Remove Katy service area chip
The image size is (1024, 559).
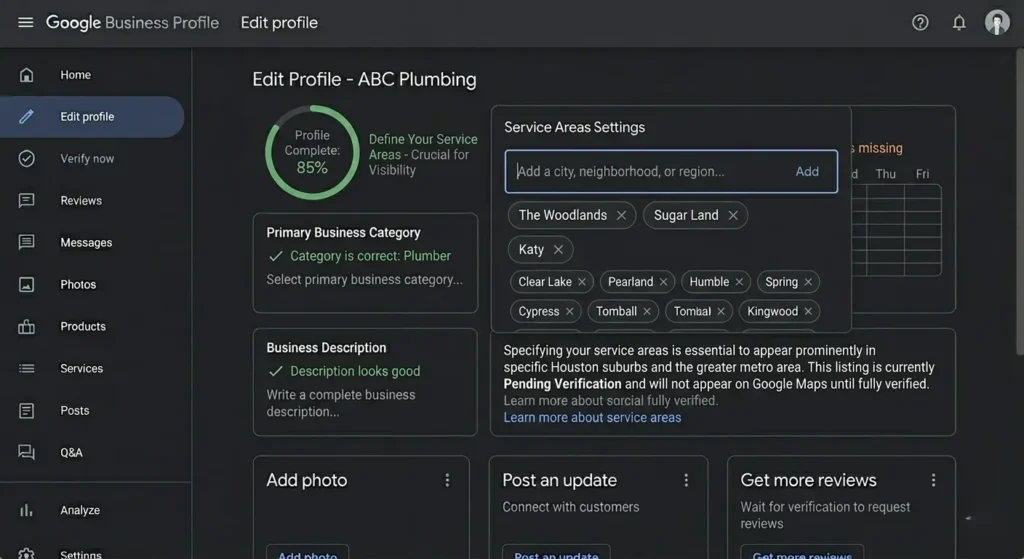tap(558, 249)
